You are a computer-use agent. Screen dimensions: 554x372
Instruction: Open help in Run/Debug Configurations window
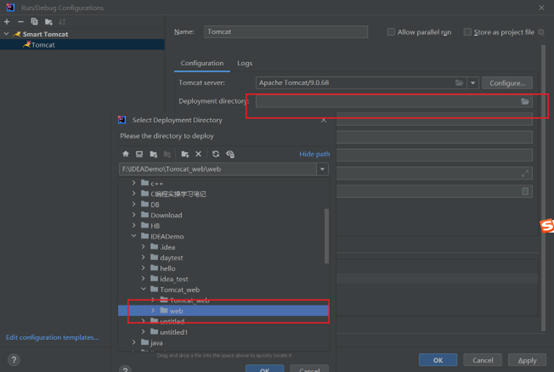point(14,360)
